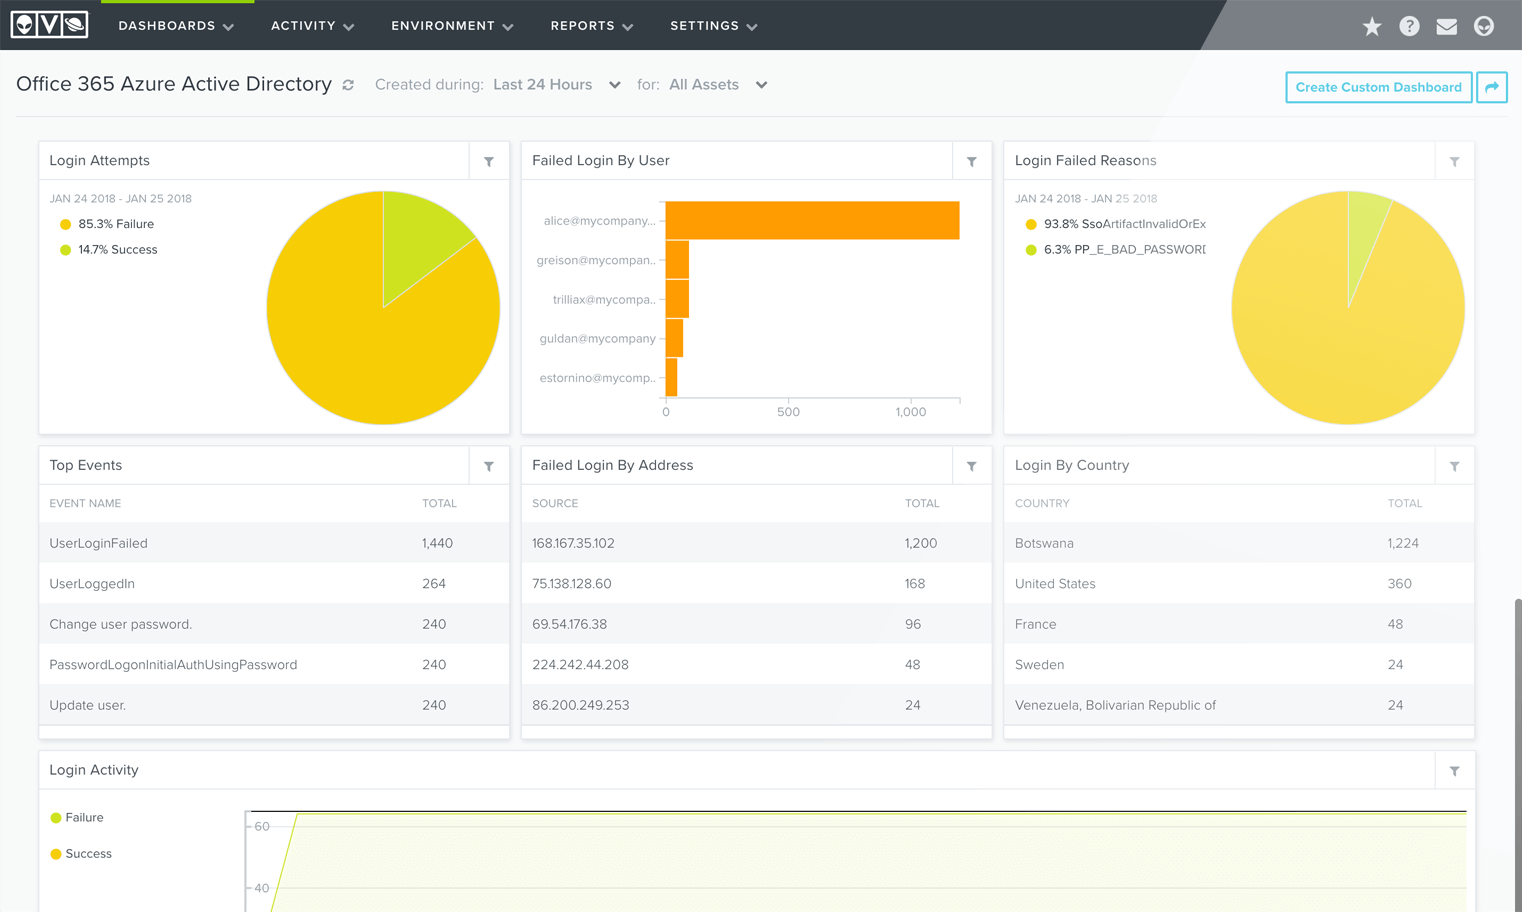
Task: Filter the Failed Login By User widget
Action: click(972, 161)
